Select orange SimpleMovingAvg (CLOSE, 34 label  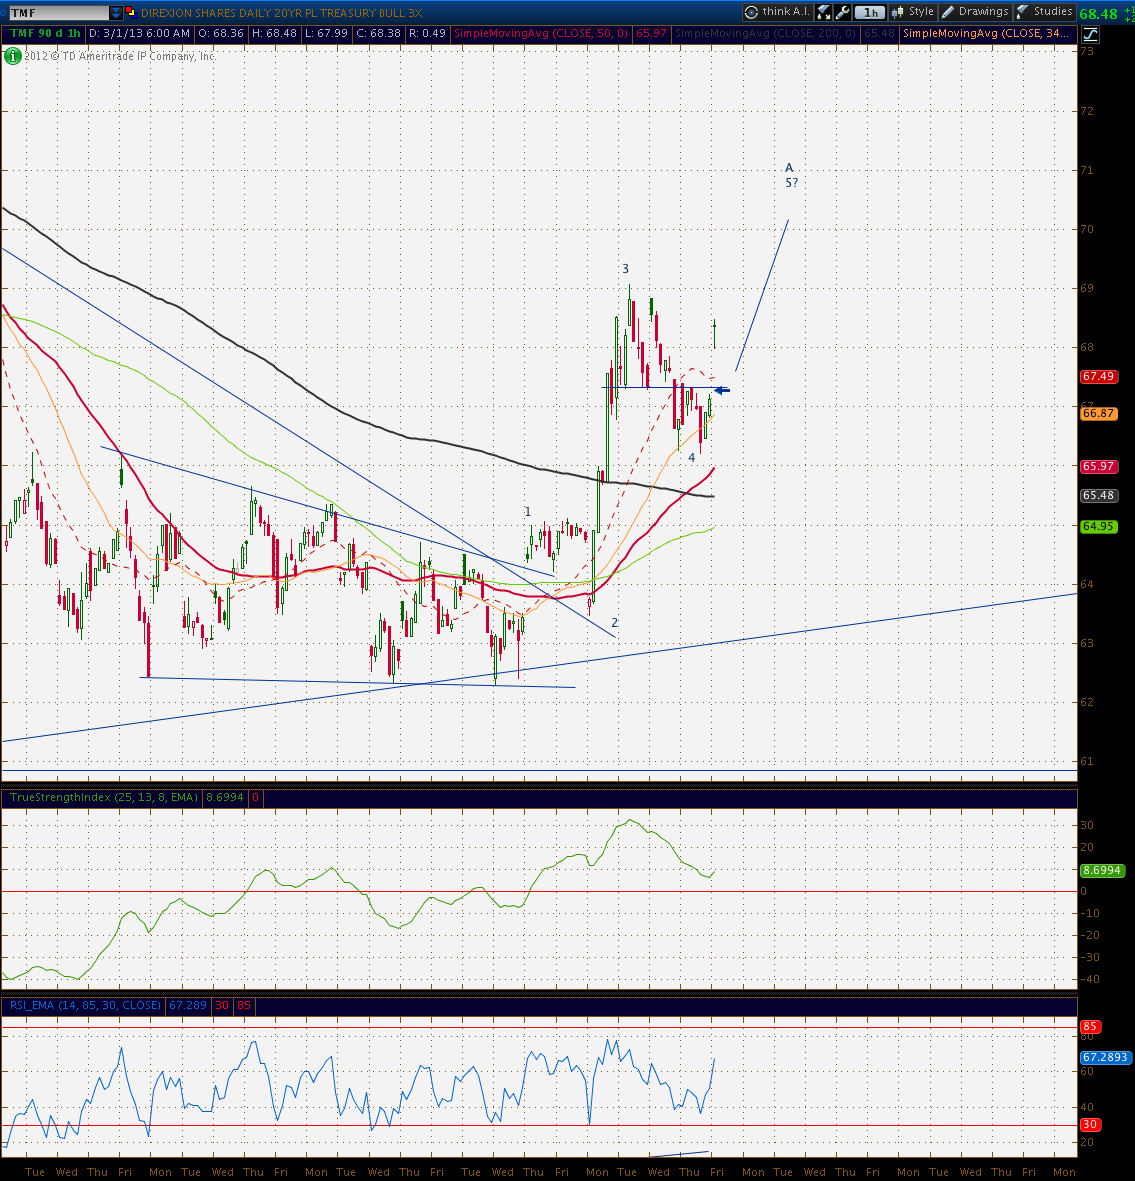click(x=986, y=34)
